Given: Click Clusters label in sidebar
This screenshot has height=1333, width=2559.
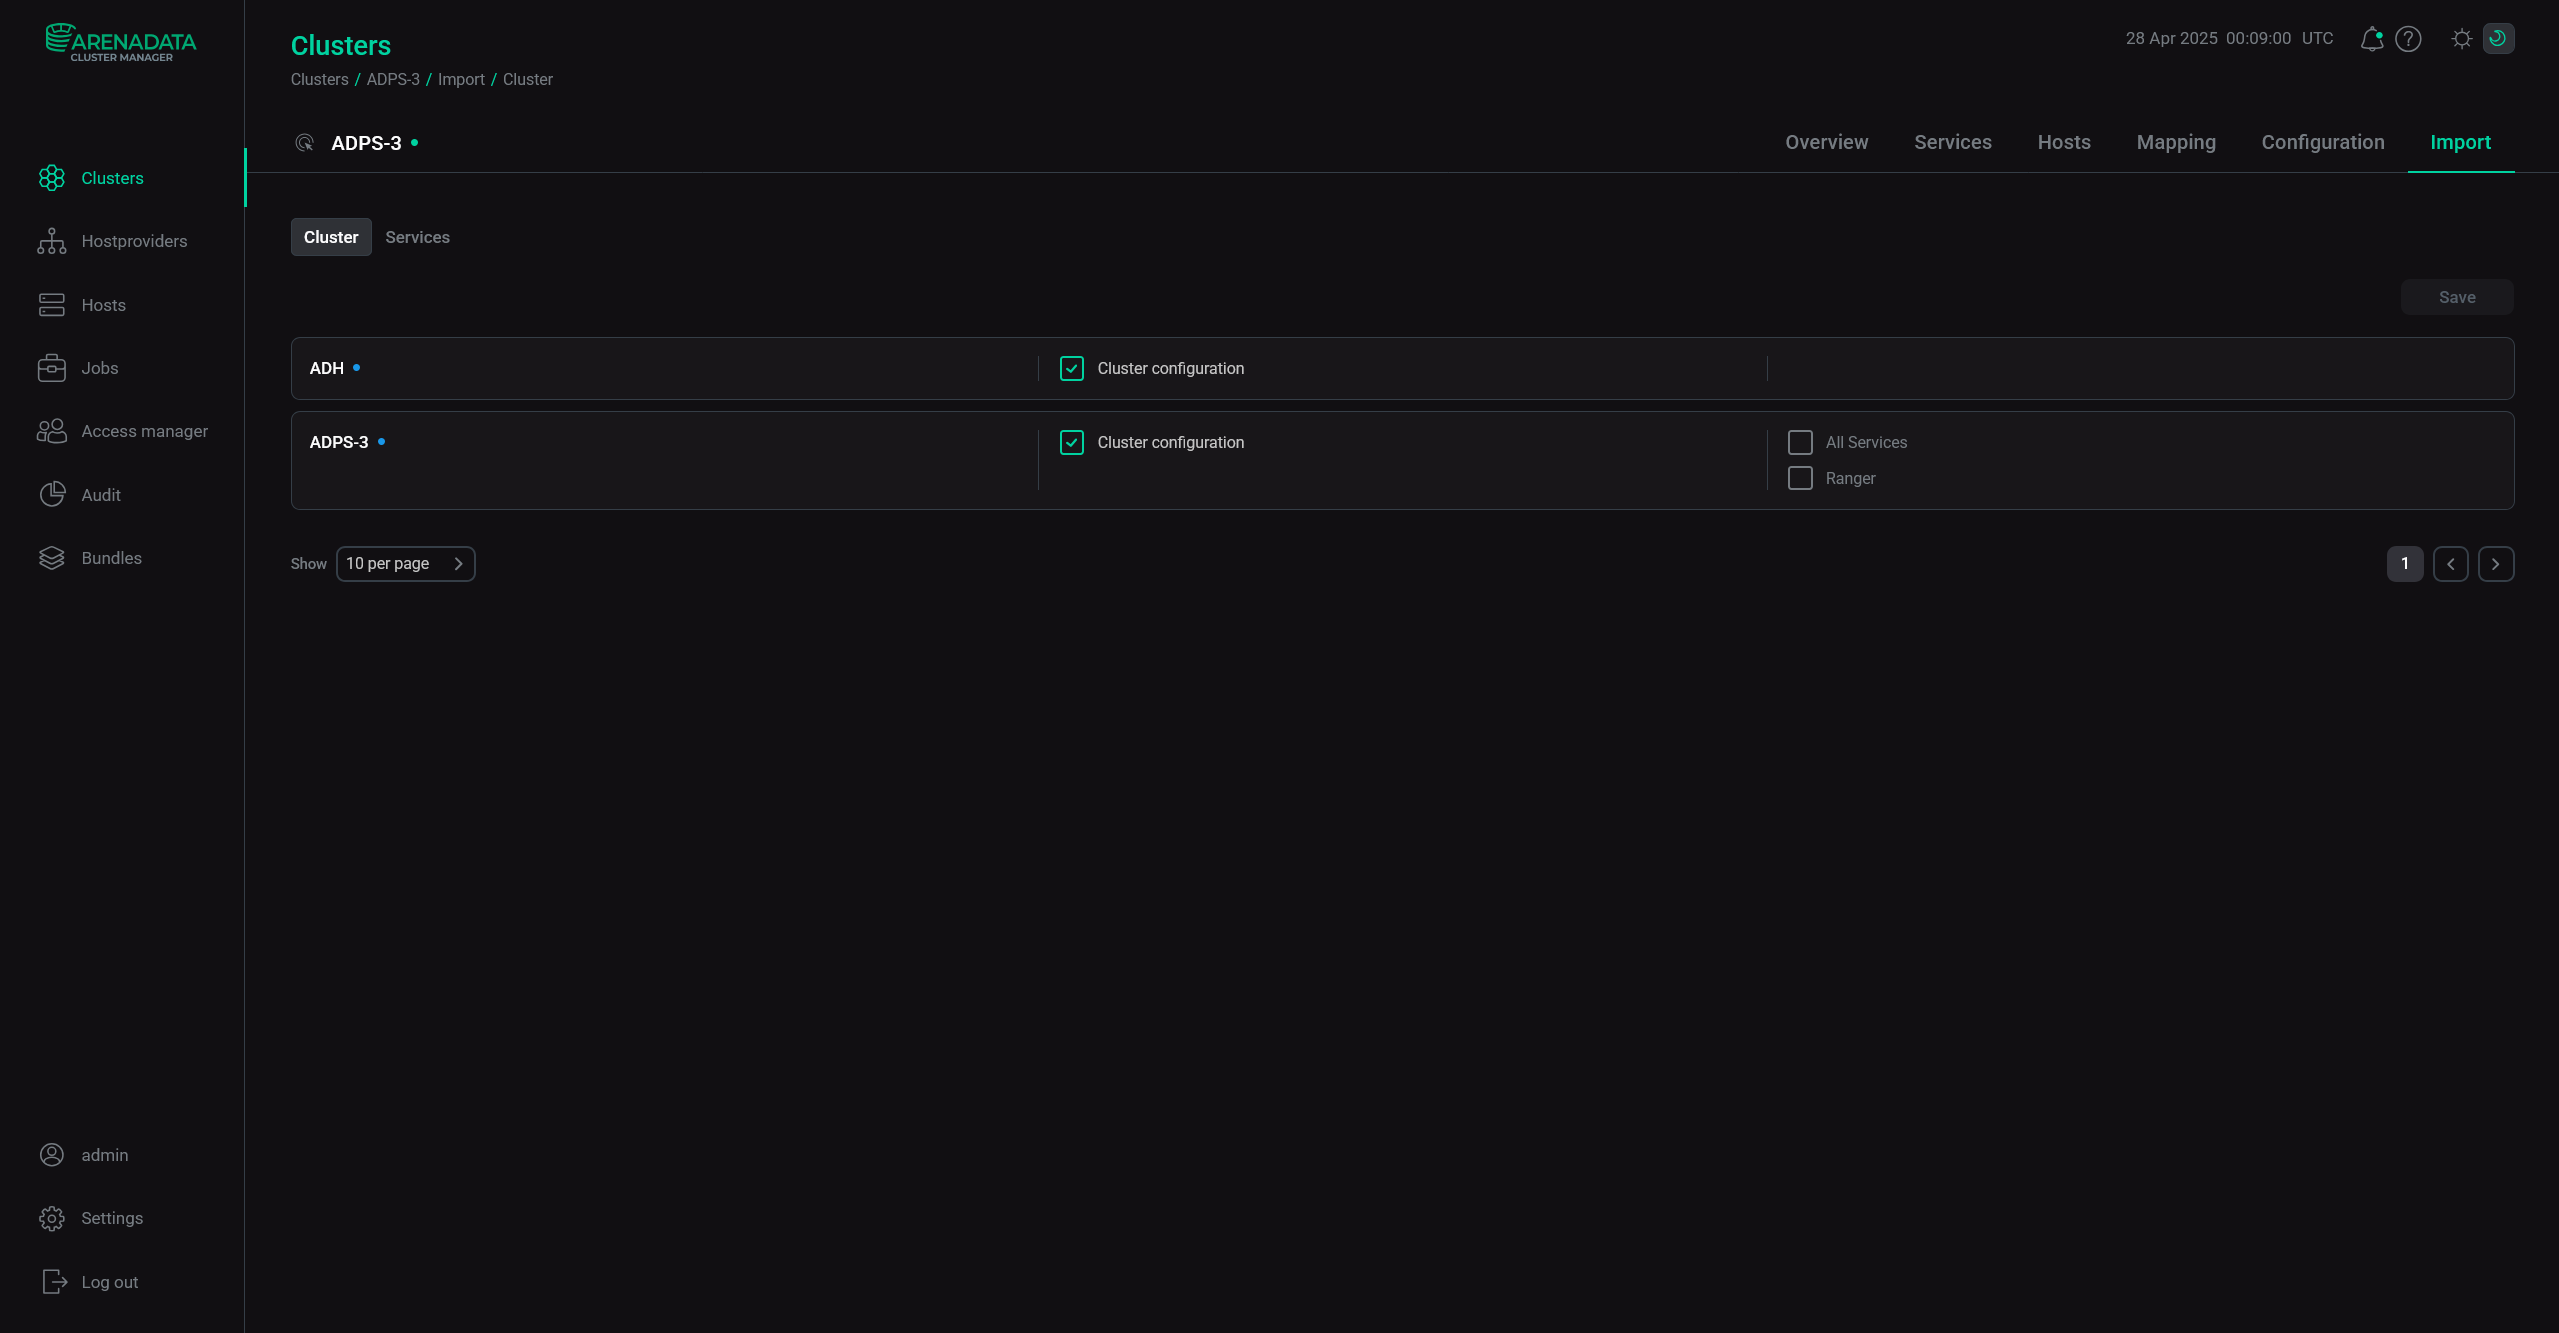Looking at the screenshot, I should click(x=113, y=178).
